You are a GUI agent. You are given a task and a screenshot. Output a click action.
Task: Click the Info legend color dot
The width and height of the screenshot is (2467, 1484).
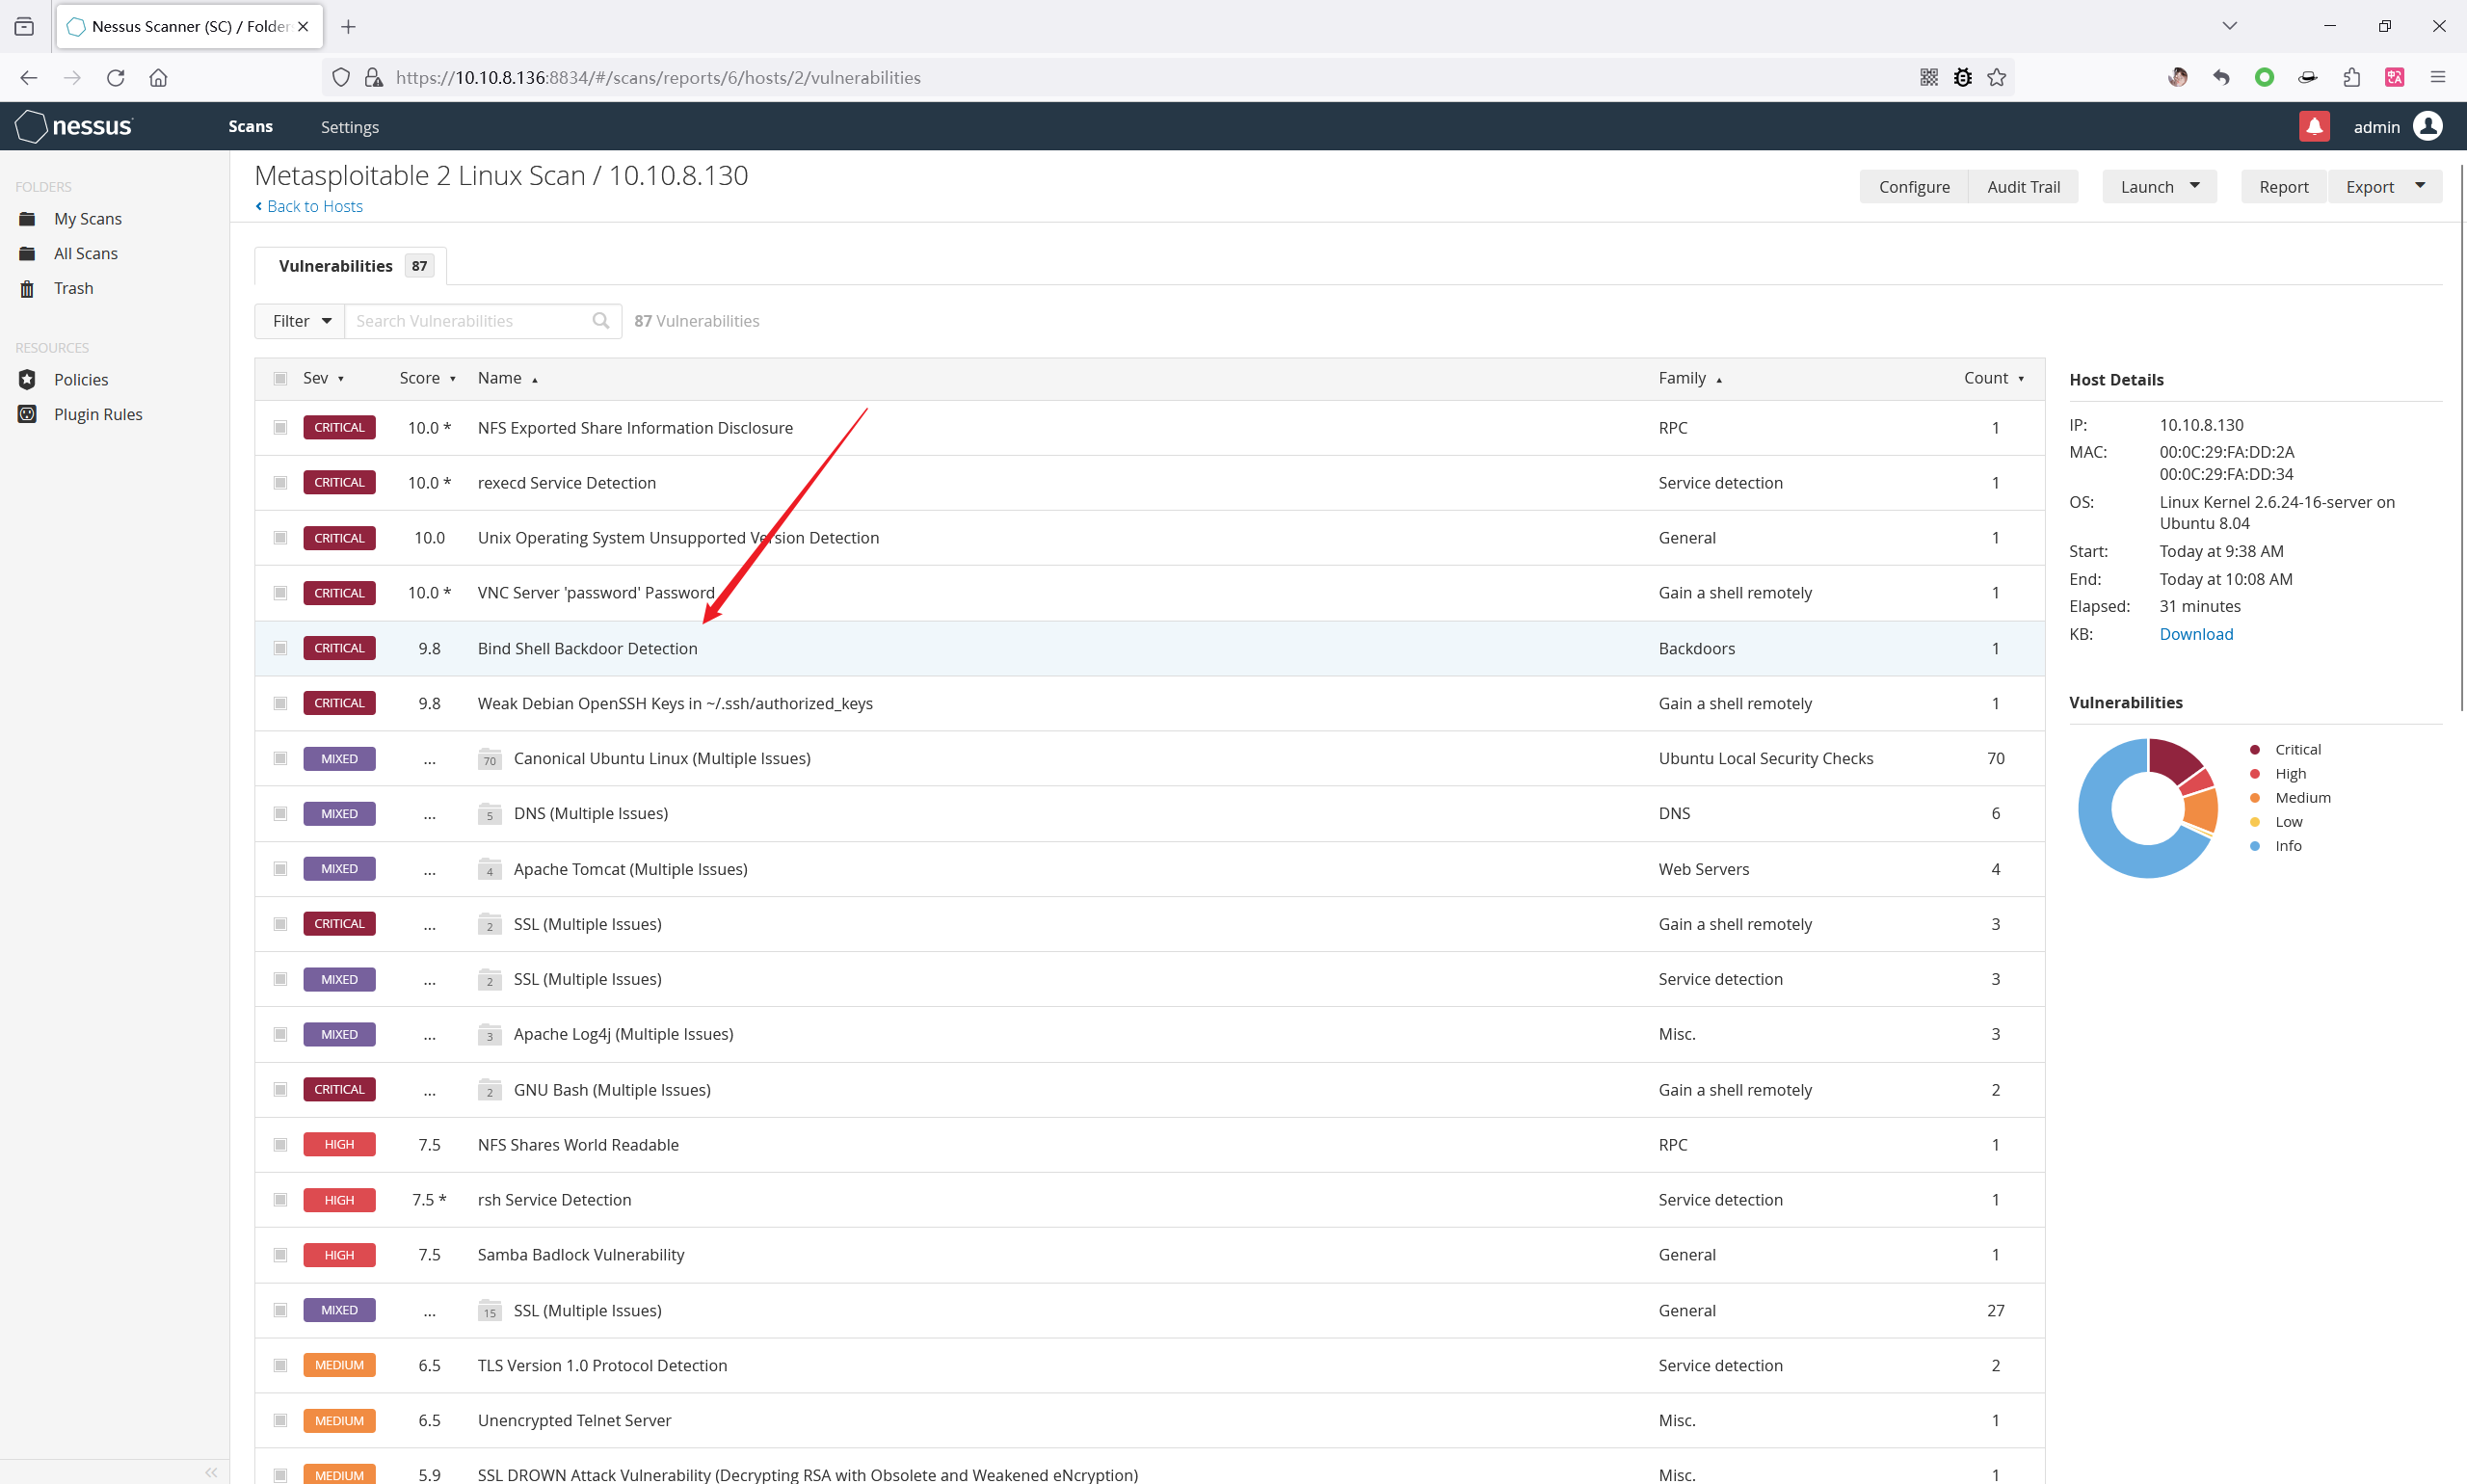(2255, 846)
